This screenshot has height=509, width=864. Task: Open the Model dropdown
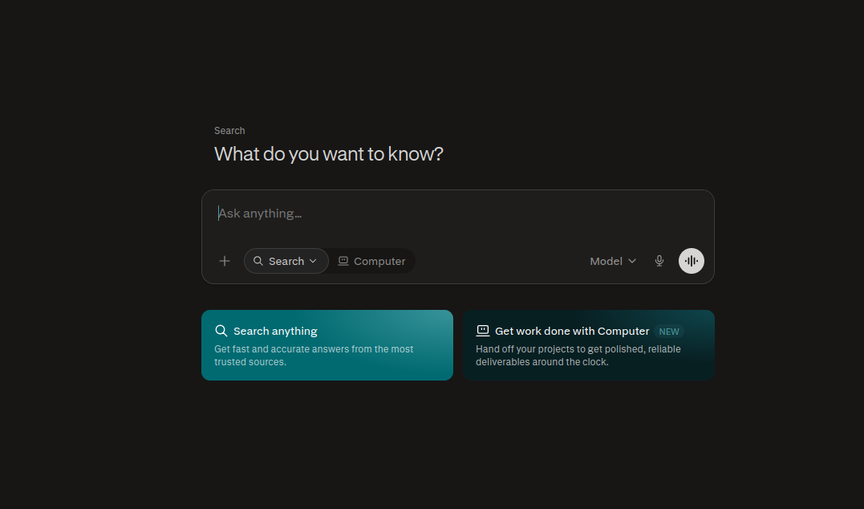tap(613, 261)
